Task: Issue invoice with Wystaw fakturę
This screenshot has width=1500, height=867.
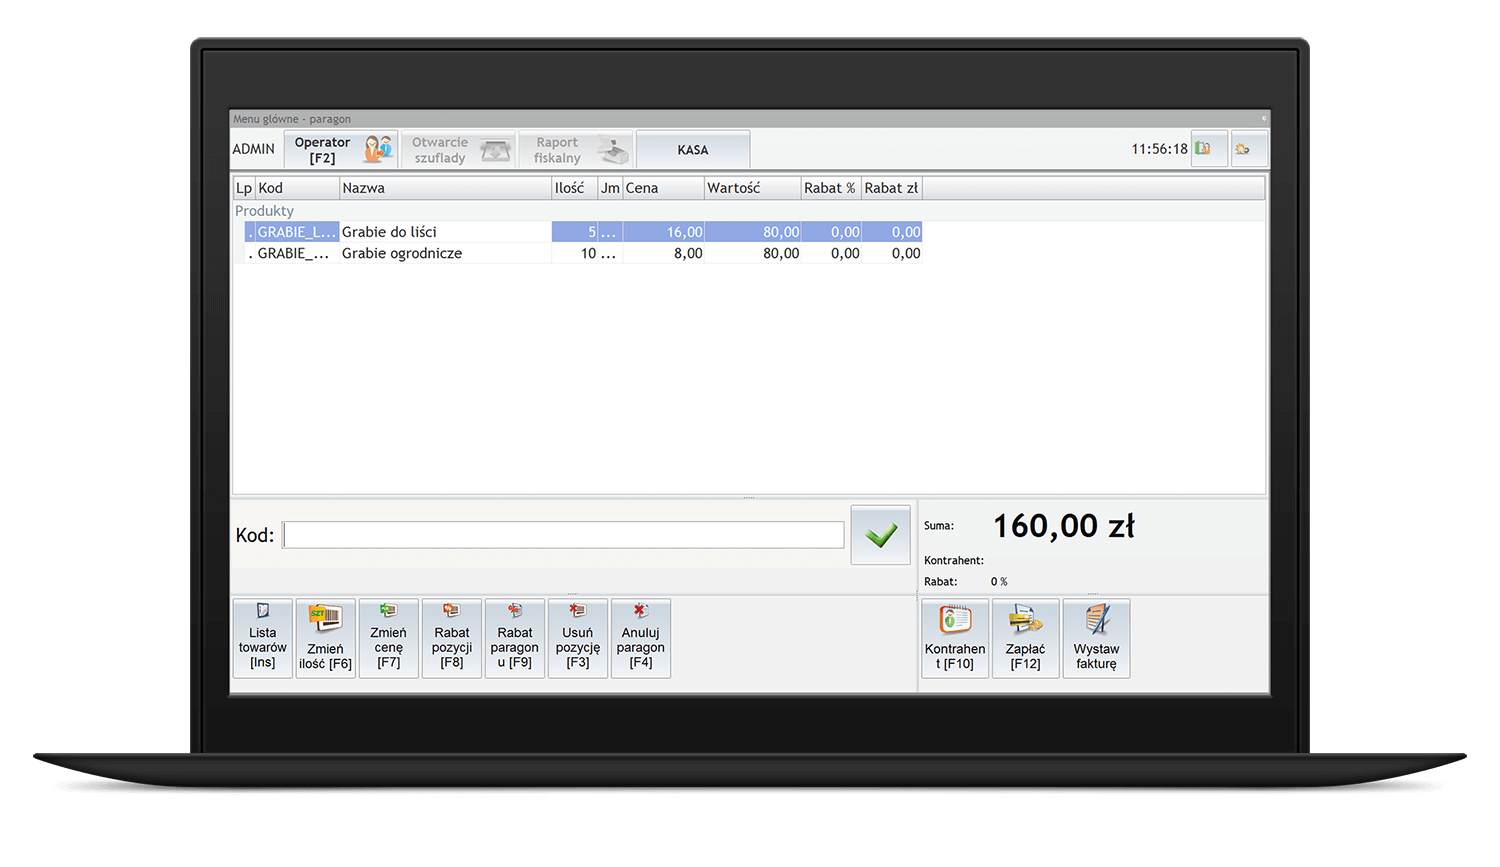Action: point(1096,638)
